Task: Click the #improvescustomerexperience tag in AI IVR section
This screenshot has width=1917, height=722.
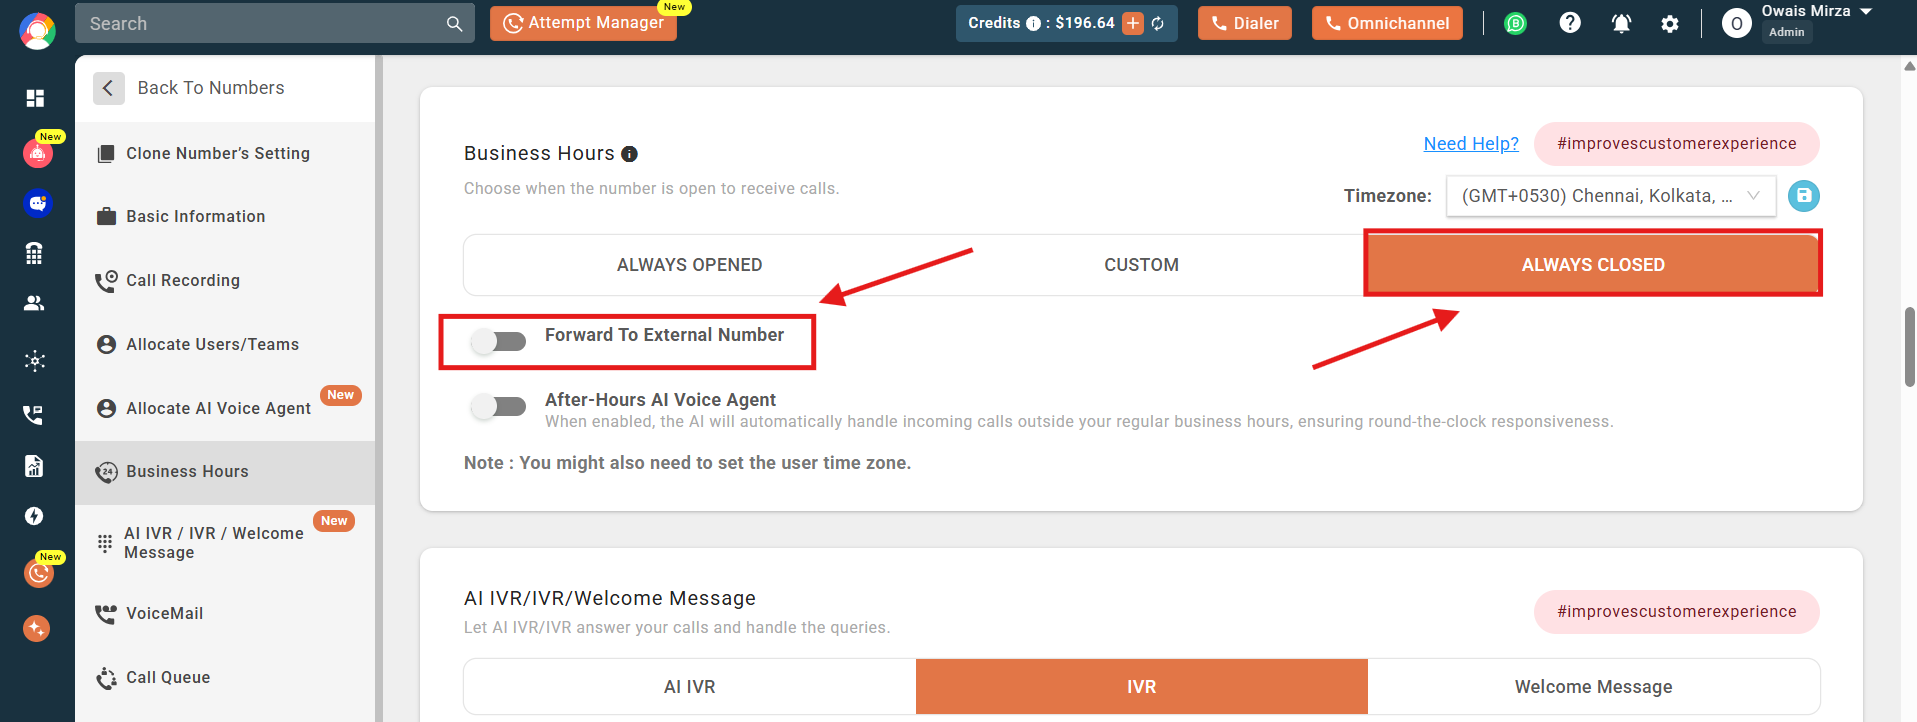Action: pyautogui.click(x=1677, y=612)
